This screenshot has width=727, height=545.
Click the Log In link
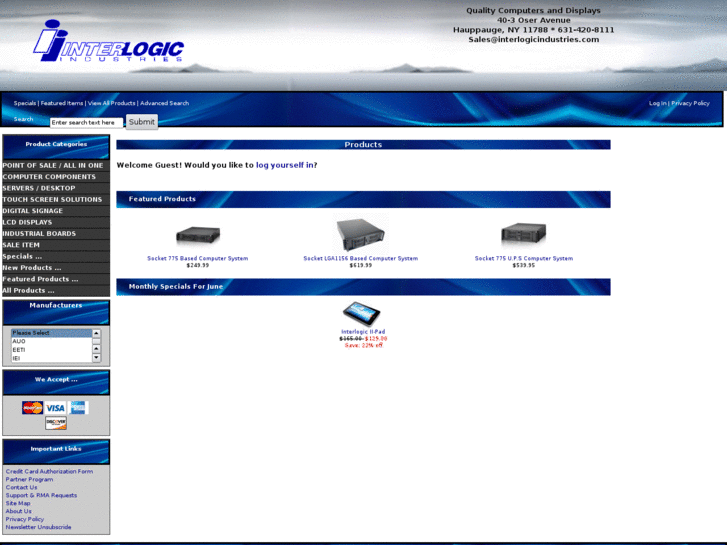point(657,103)
